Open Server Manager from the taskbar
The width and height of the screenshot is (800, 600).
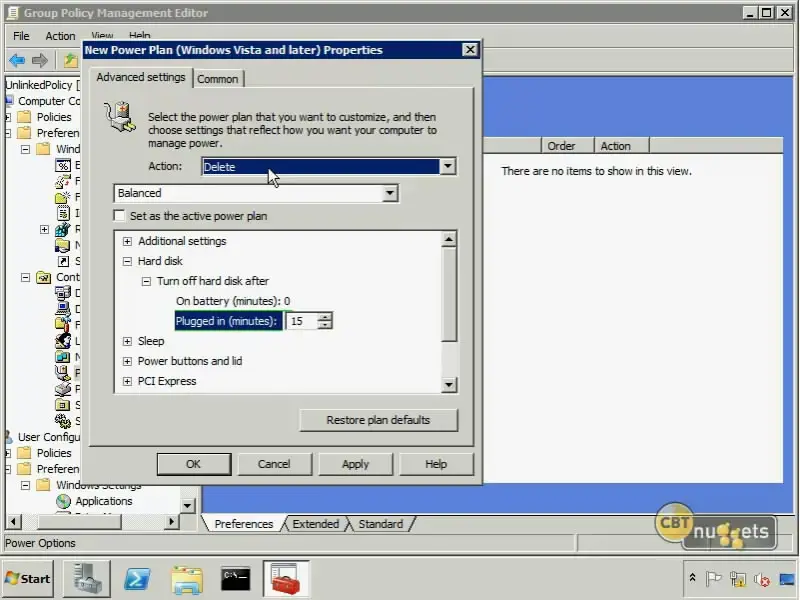[x=86, y=579]
